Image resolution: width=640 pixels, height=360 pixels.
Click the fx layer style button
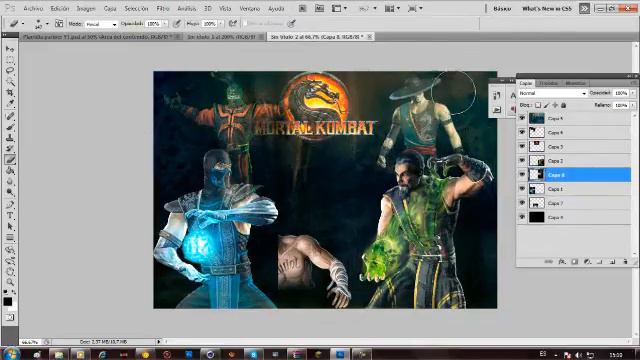562,262
